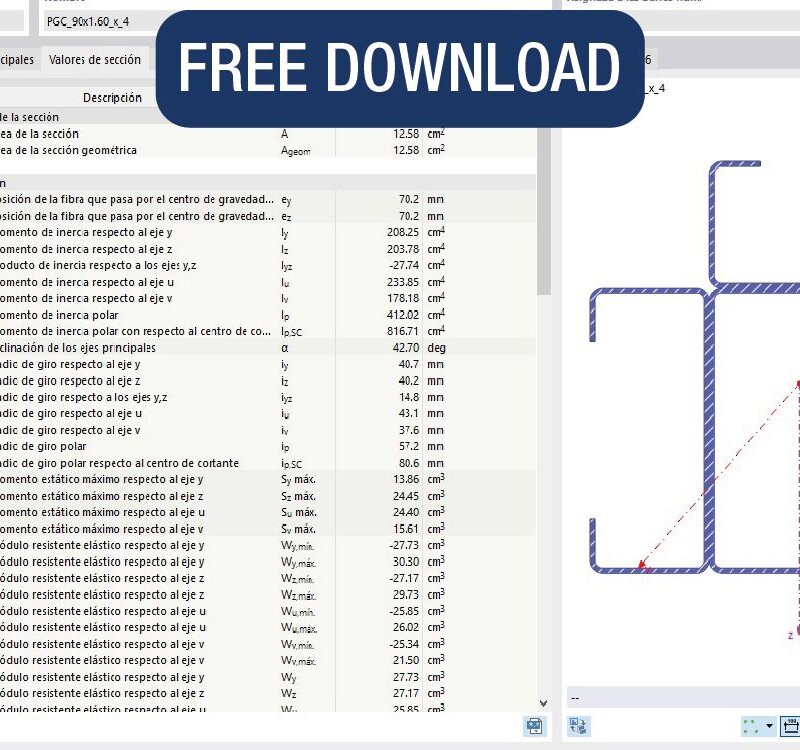
Task: Select the Sy máx. value 13.86
Action: click(x=406, y=480)
